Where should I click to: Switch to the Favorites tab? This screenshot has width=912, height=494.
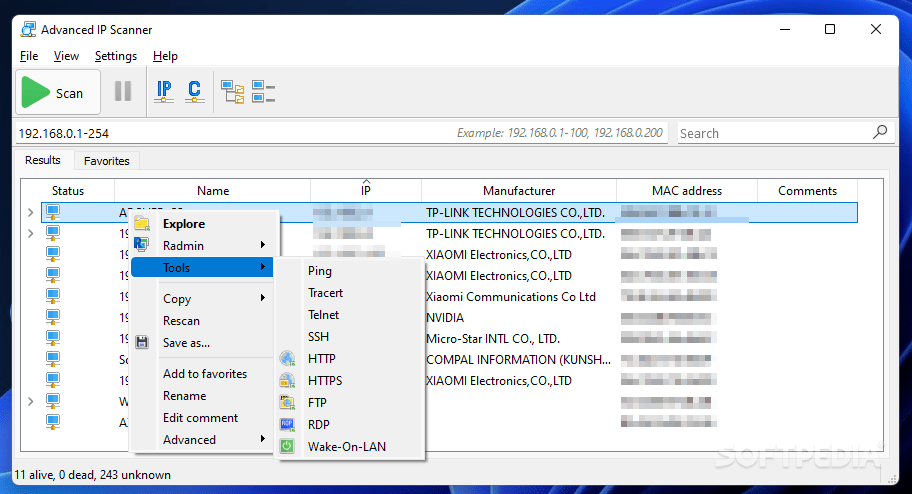coord(106,161)
